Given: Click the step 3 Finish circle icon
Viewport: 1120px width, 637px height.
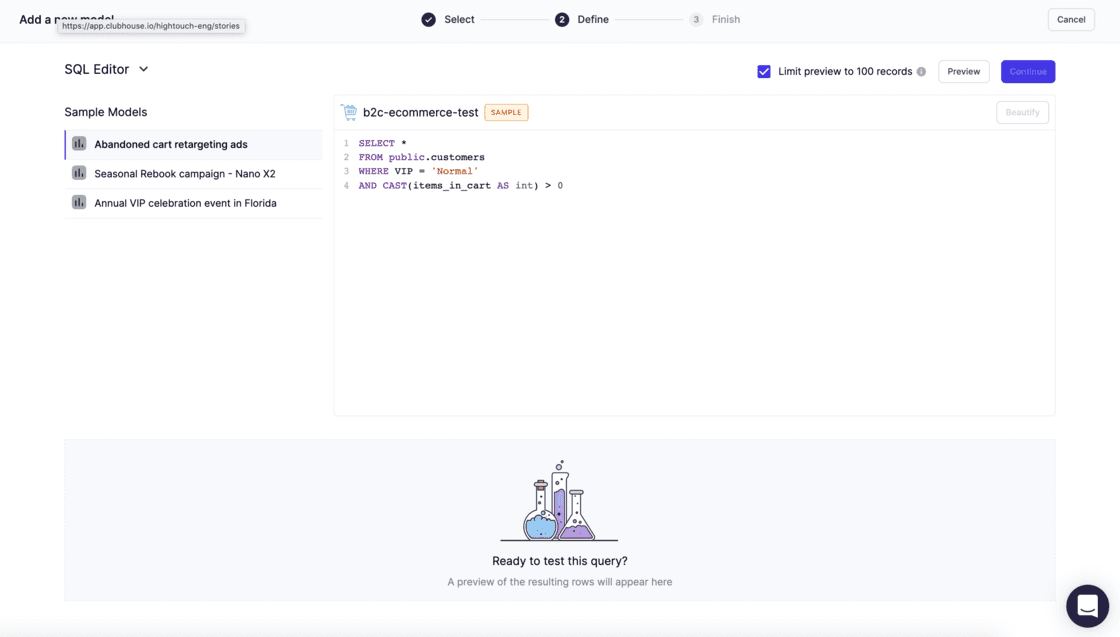Looking at the screenshot, I should coord(696,20).
